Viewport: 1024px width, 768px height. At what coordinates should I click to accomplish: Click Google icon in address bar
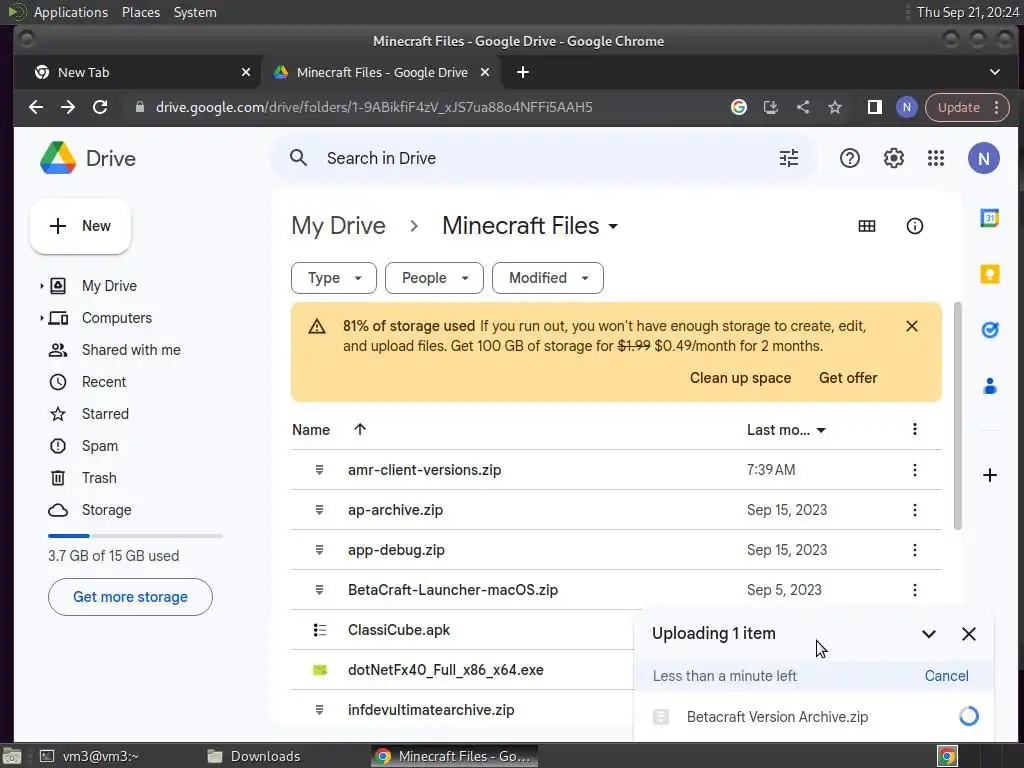[739, 107]
